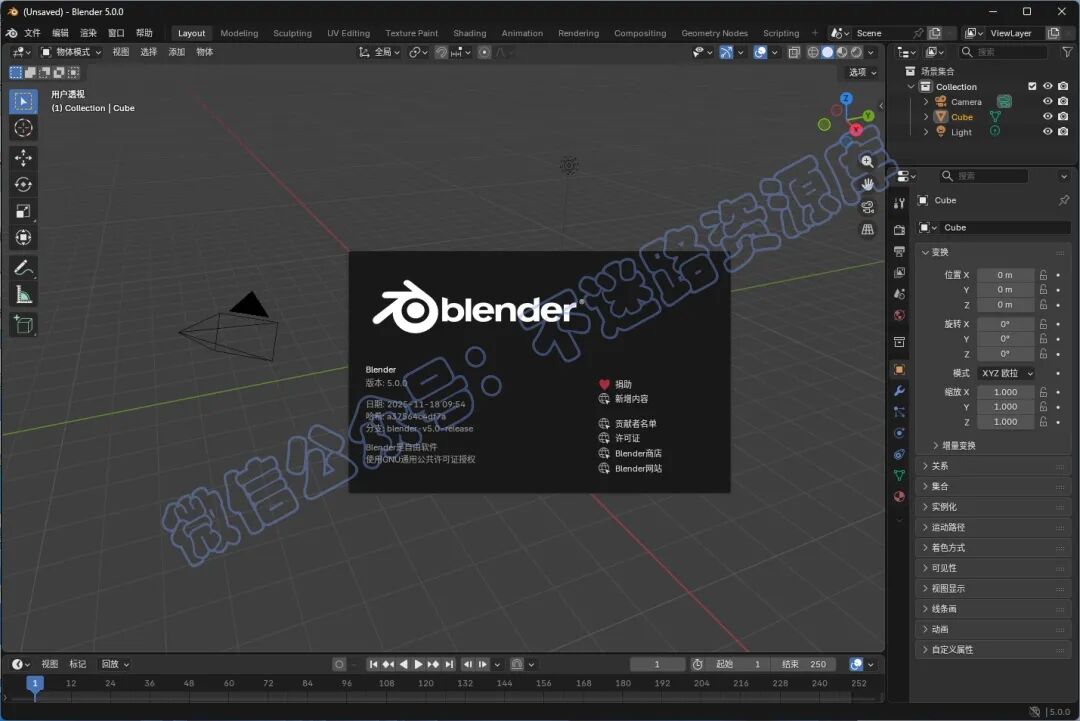Viewport: 1080px width, 721px height.
Task: Select the Add Cube tool
Action: (x=23, y=324)
